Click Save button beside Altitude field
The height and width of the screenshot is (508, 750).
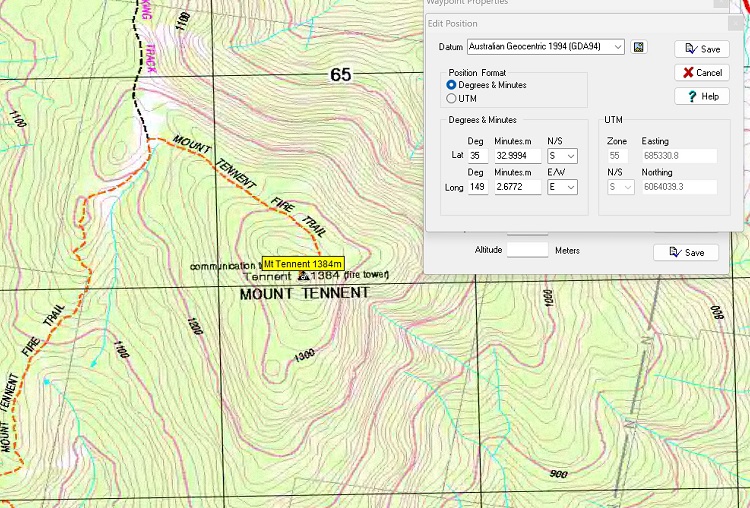pos(686,253)
